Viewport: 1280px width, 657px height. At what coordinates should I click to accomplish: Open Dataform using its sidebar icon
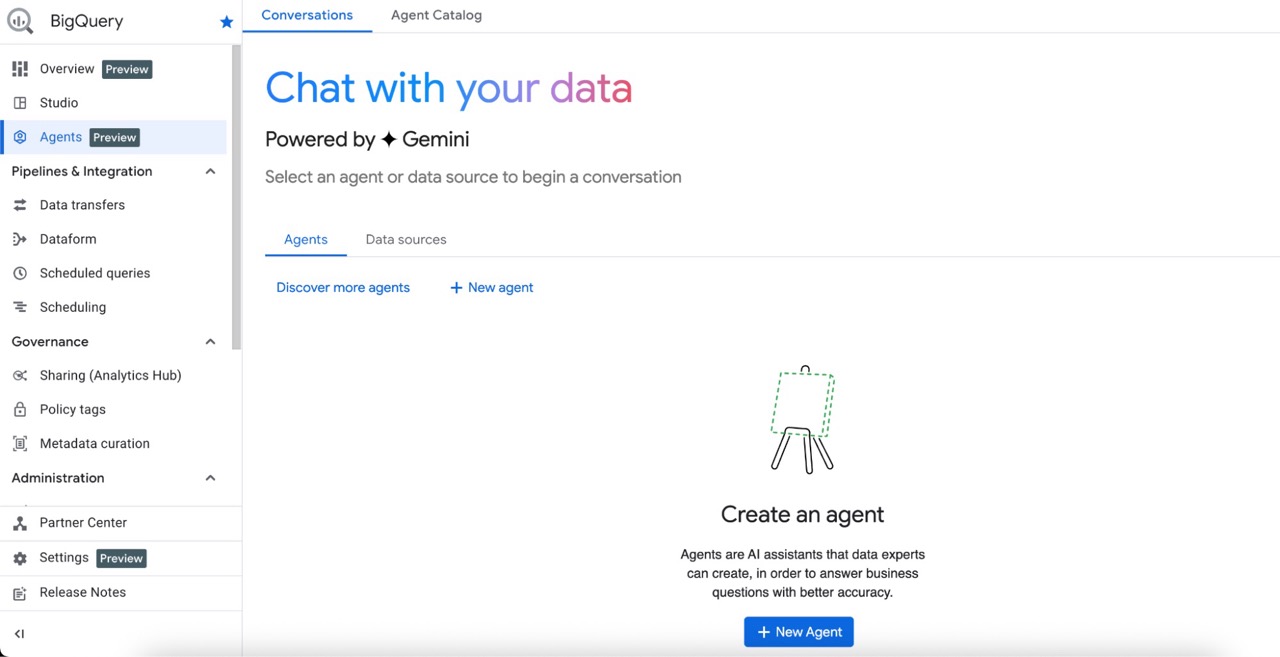coord(20,239)
